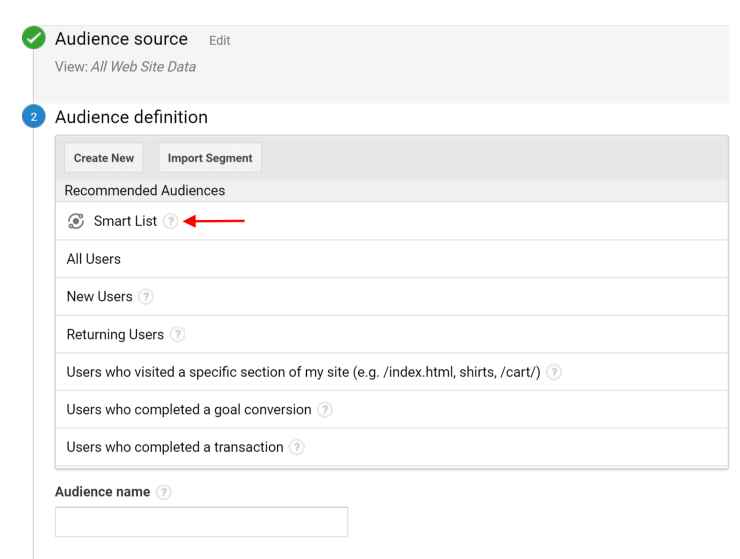Select users who completed a goal conversion
Image resolution: width=740 pixels, height=559 pixels.
[392, 410]
